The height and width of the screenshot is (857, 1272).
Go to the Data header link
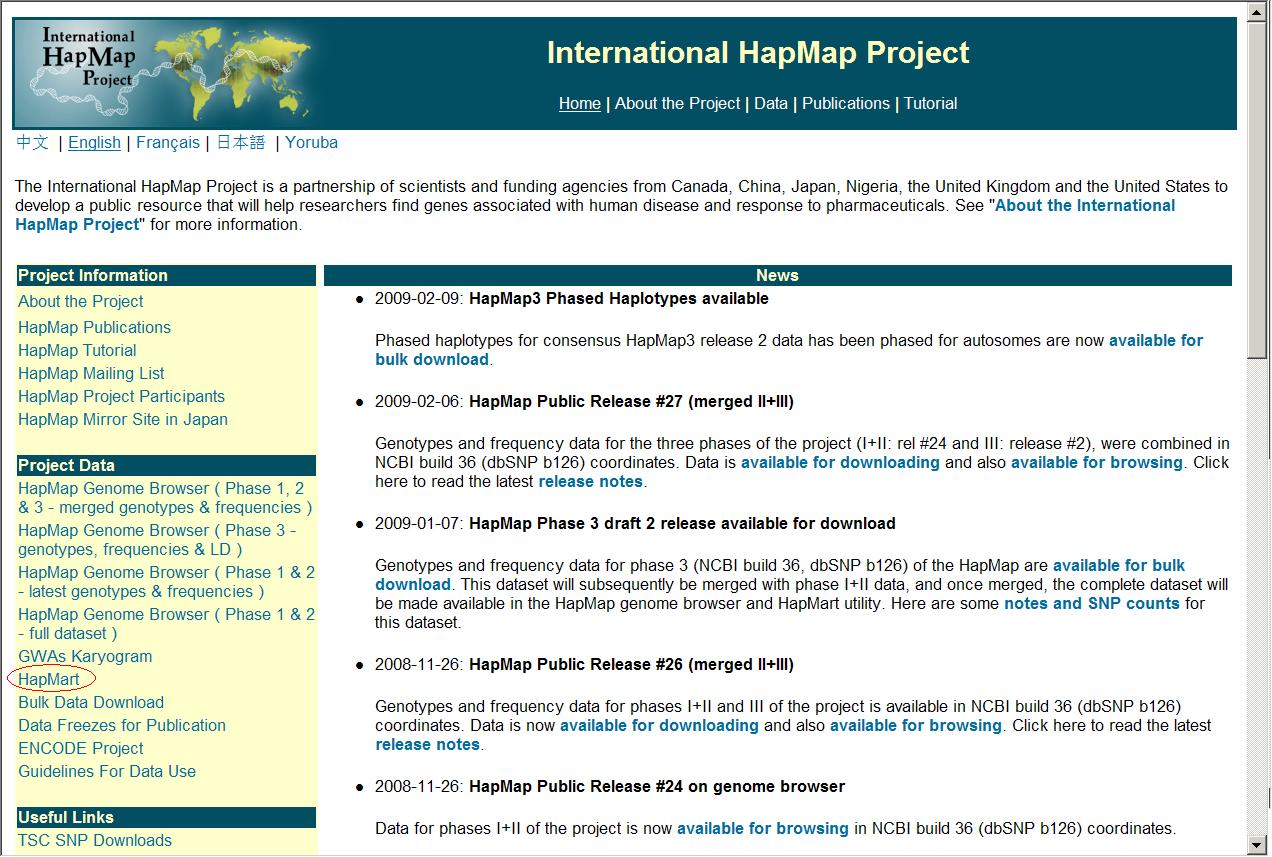(x=770, y=104)
